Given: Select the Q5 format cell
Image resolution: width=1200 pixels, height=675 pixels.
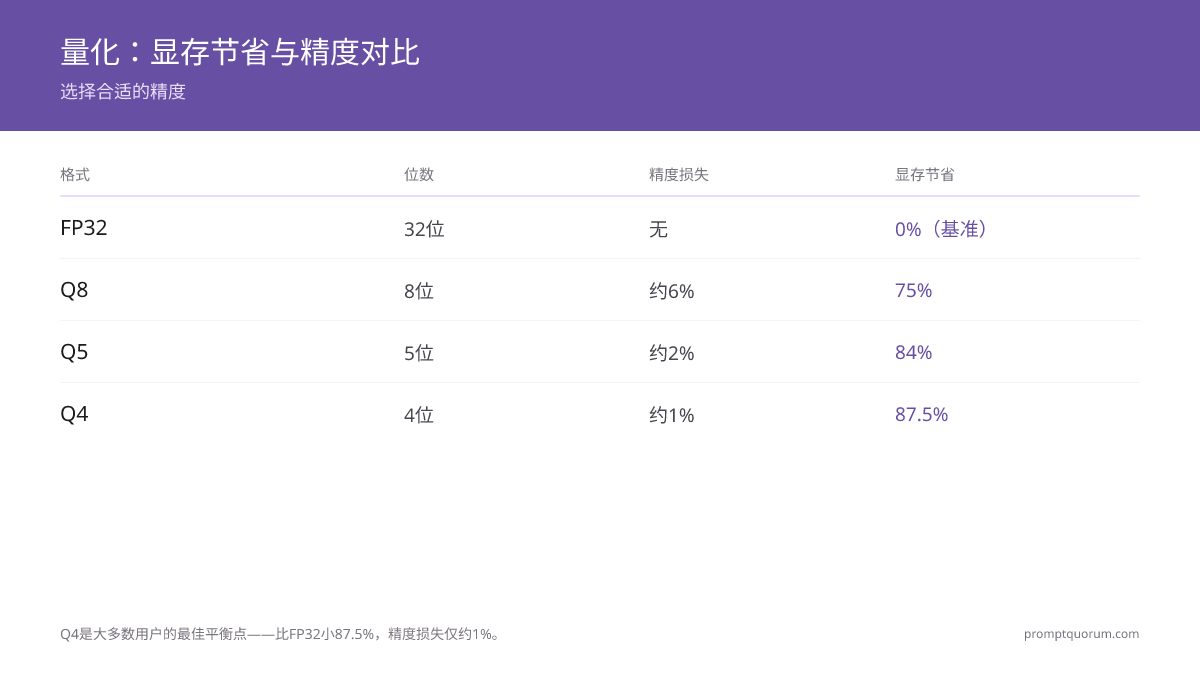Looking at the screenshot, I should pyautogui.click(x=74, y=352).
